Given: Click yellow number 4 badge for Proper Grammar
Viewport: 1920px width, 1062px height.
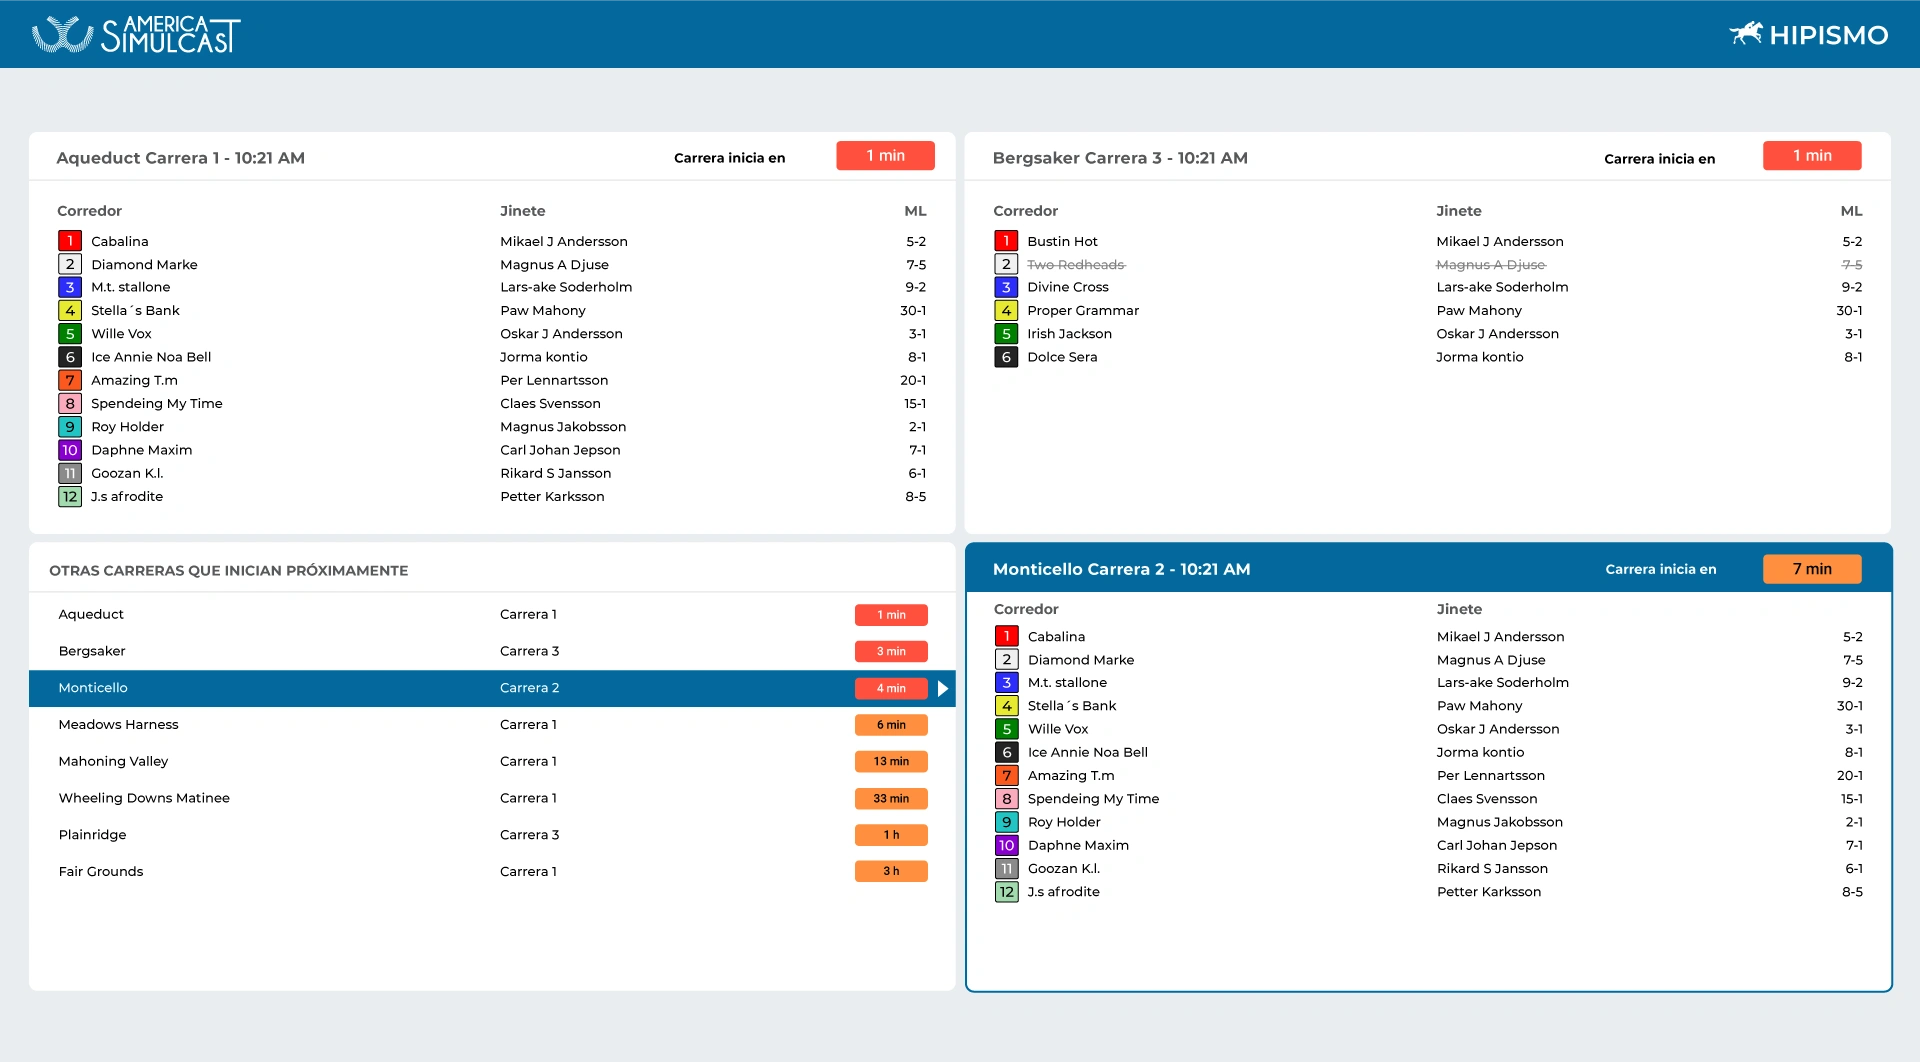Looking at the screenshot, I should (1006, 311).
